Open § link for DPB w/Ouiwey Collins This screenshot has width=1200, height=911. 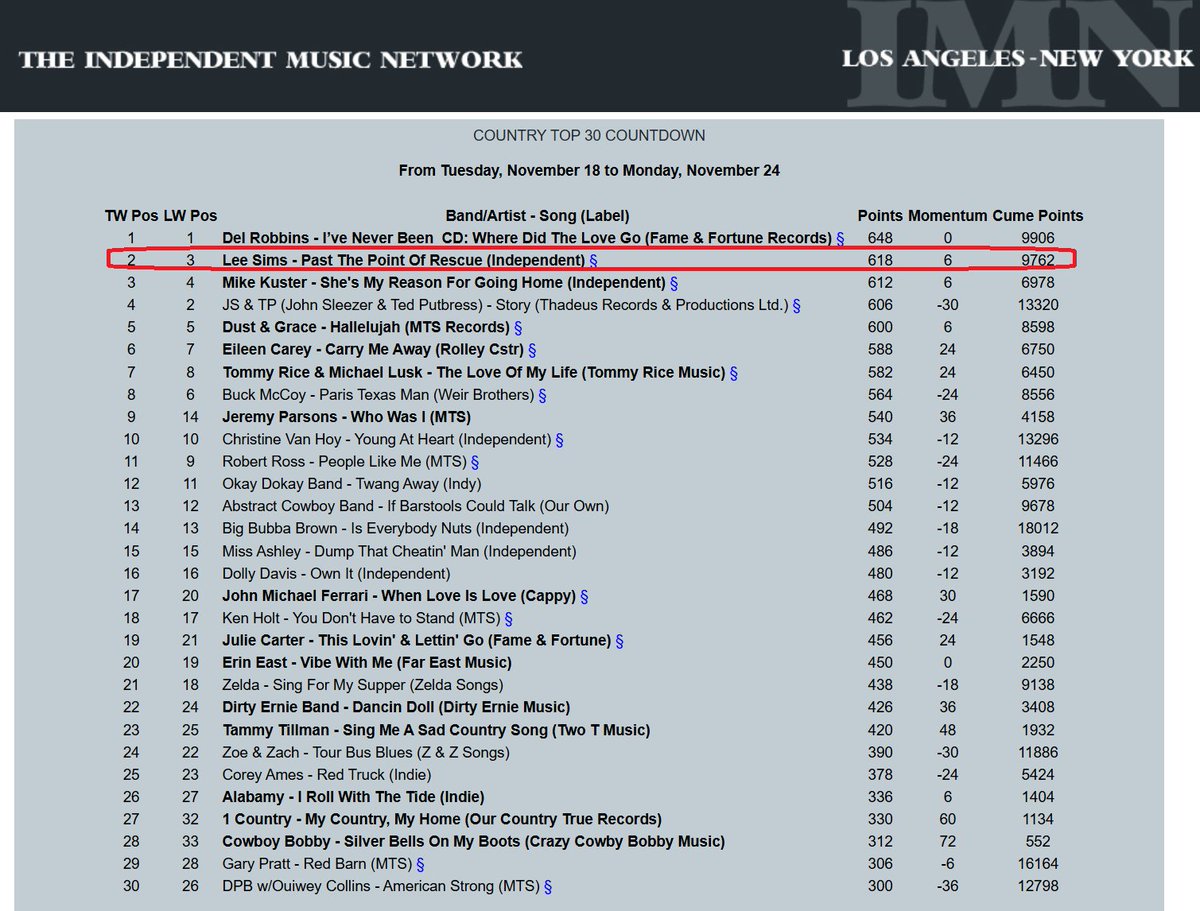[548, 886]
